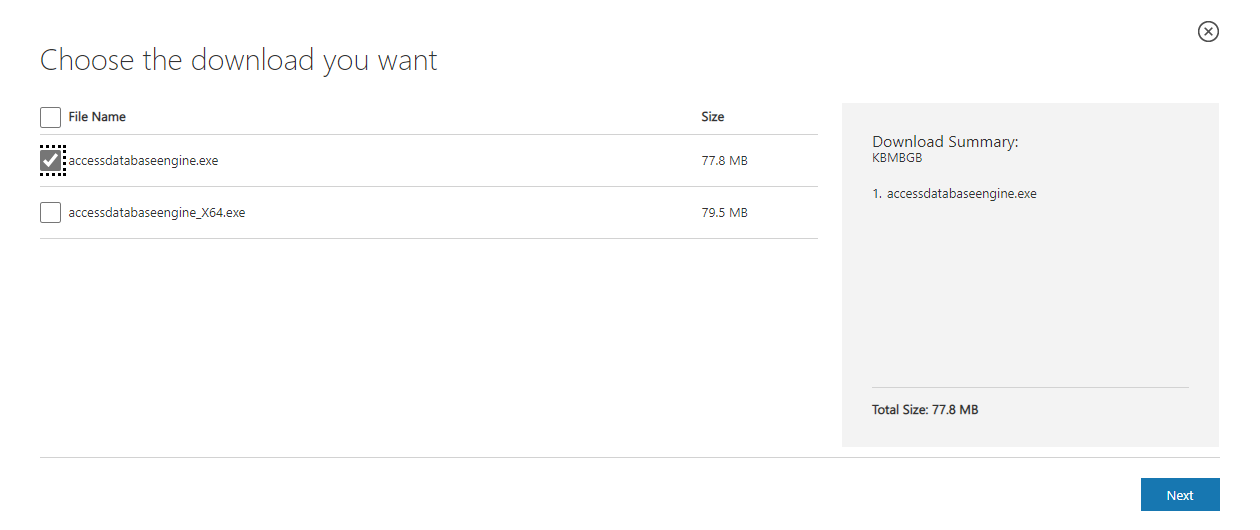
Task: Click blank space in accessdatabaseengine.exe row
Action: tap(460, 160)
